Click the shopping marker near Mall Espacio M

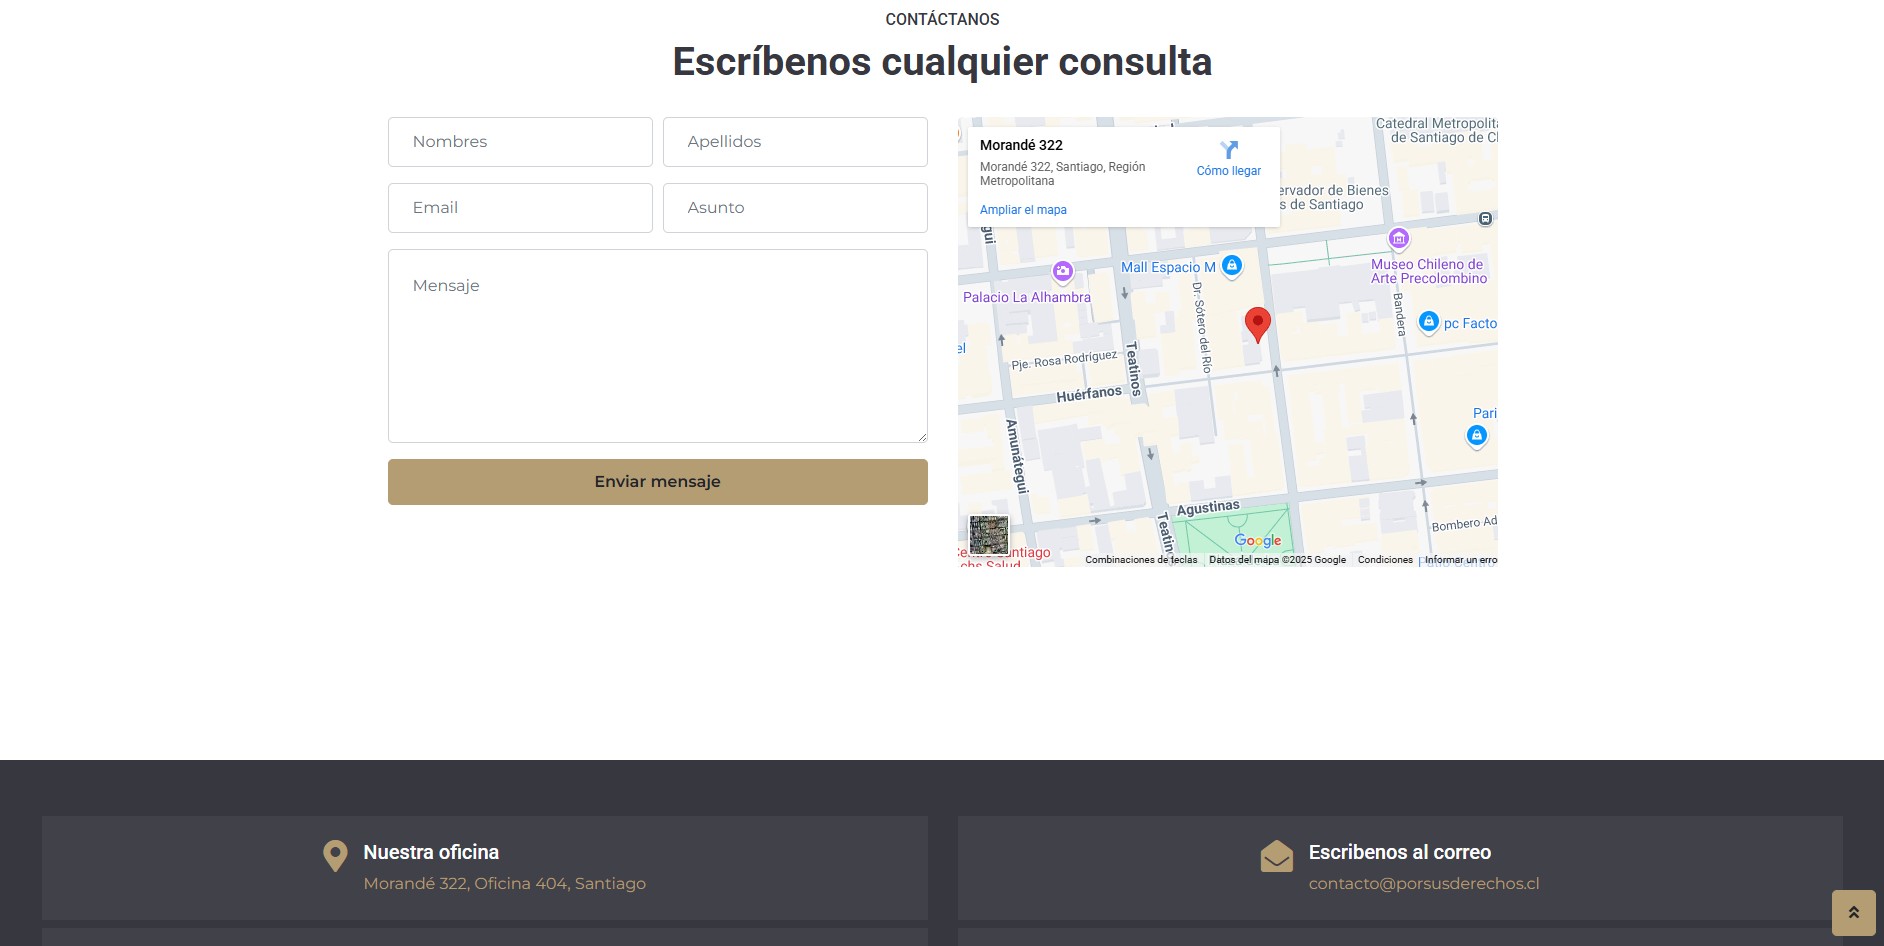point(1232,265)
